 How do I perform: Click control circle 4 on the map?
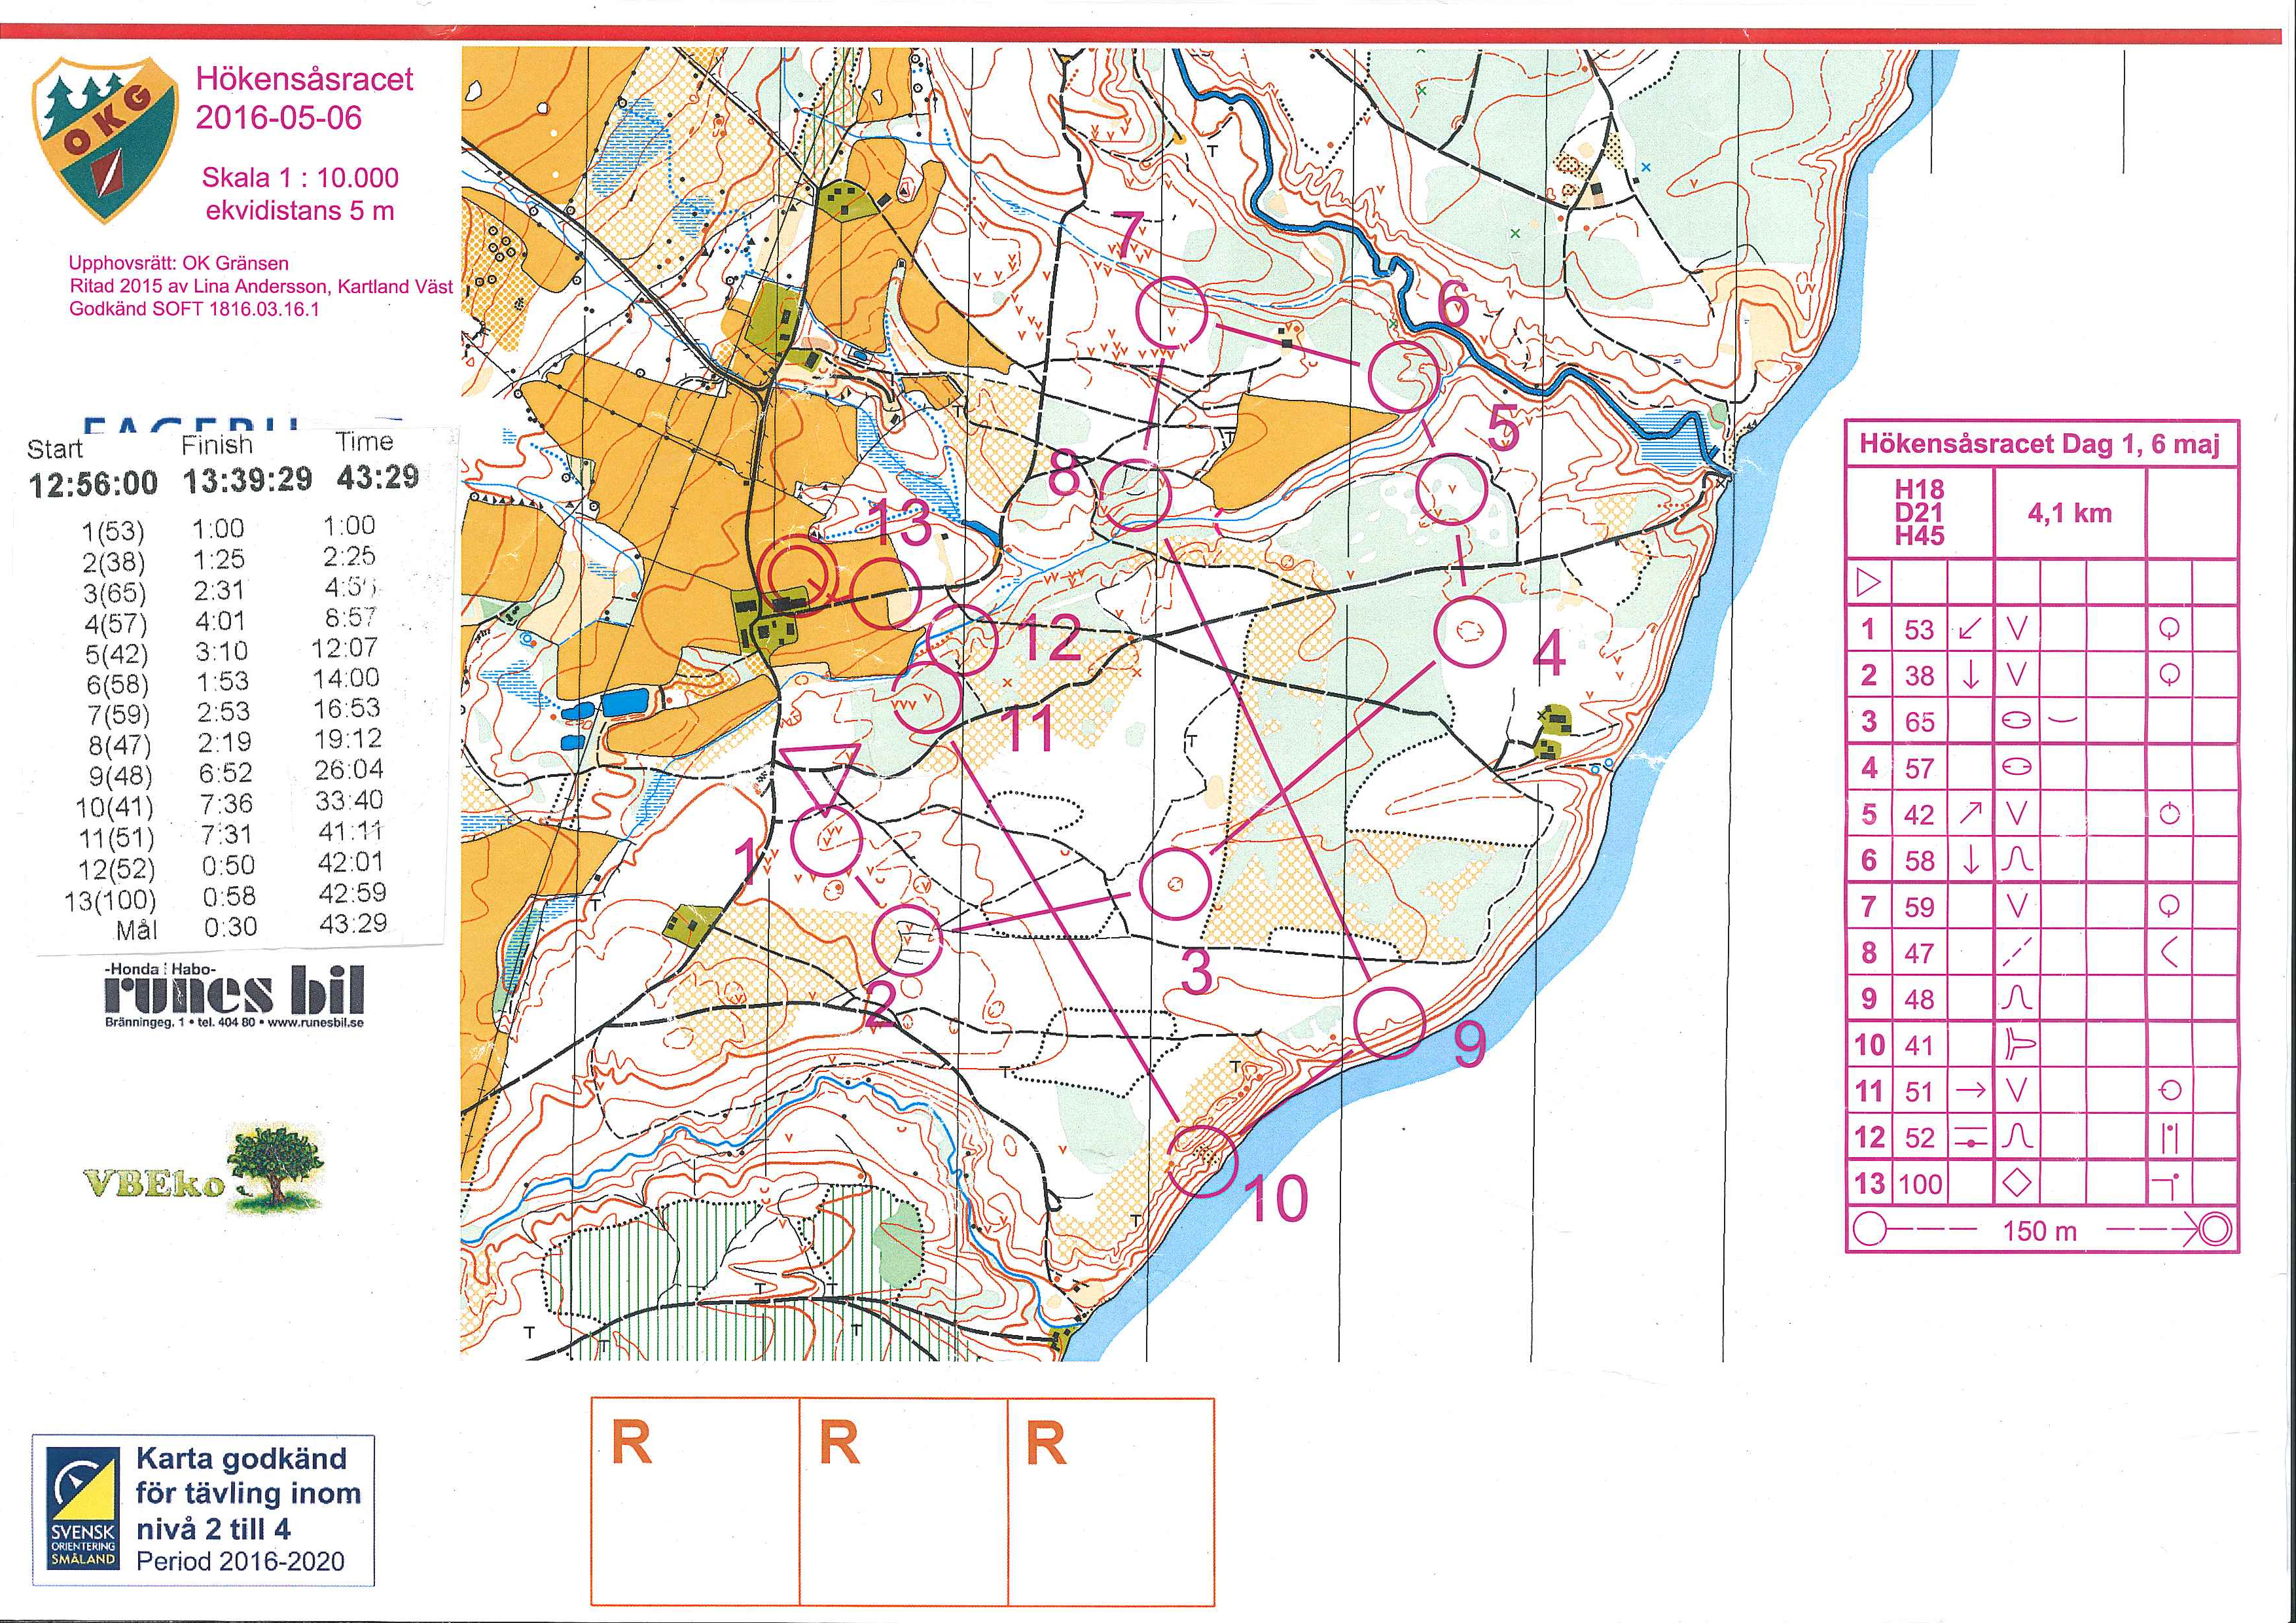tap(1470, 631)
